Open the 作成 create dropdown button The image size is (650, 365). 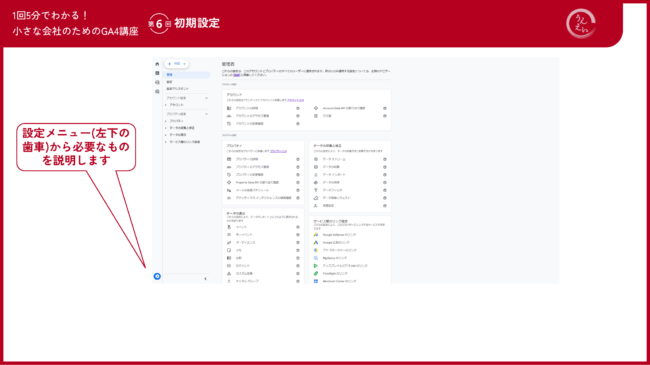pyautogui.click(x=177, y=64)
